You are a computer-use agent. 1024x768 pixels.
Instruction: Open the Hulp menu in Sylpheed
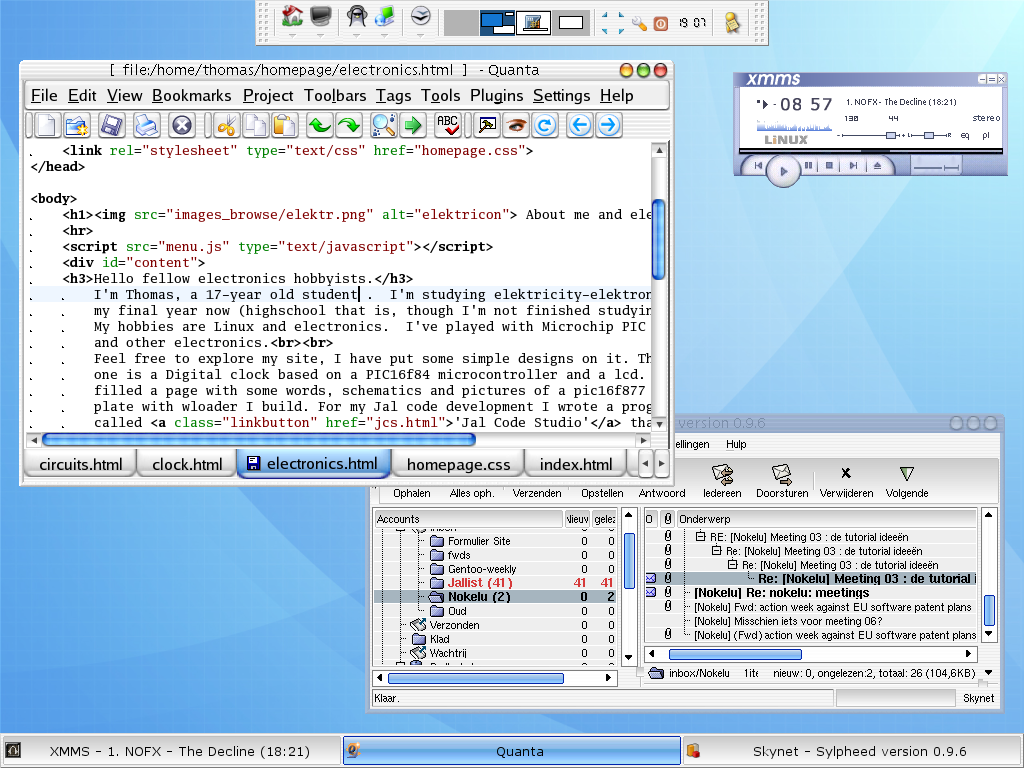pyautogui.click(x=736, y=444)
